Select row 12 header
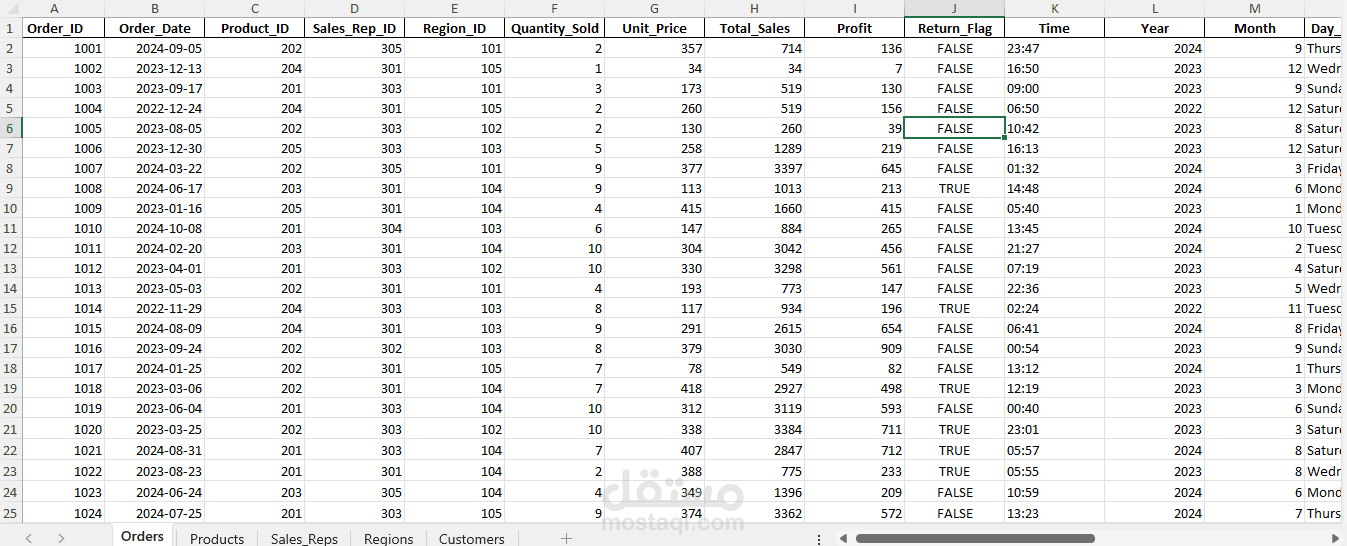The width and height of the screenshot is (1347, 546). 11,248
